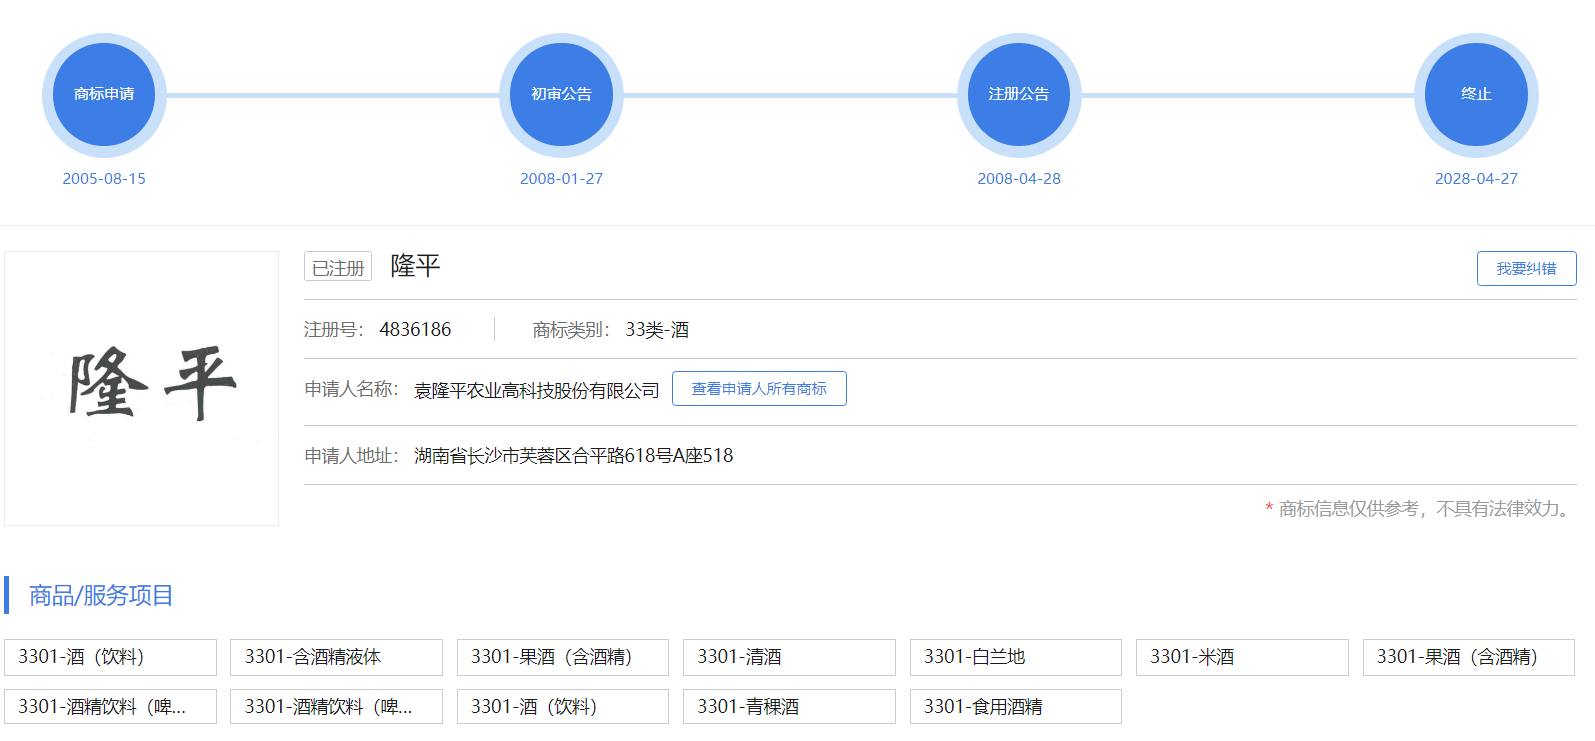1595x741 pixels.
Task: Click the date 2008-04-28
Action: click(x=1019, y=179)
